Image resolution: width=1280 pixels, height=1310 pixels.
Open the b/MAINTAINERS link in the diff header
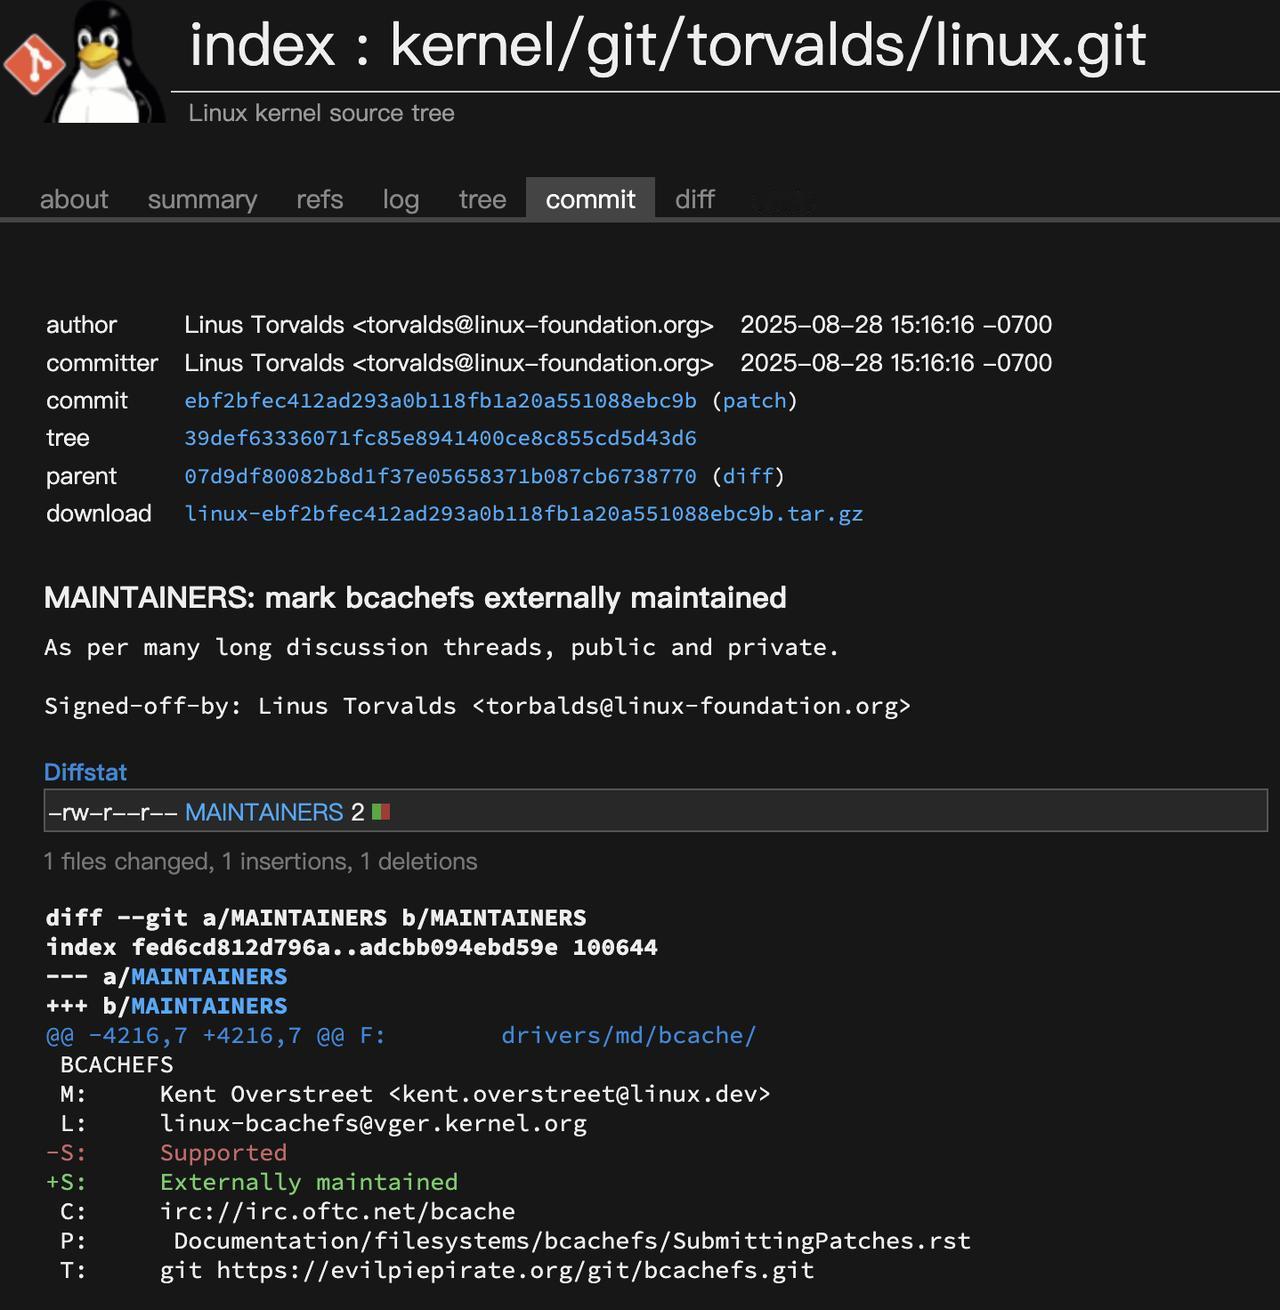pos(209,1006)
